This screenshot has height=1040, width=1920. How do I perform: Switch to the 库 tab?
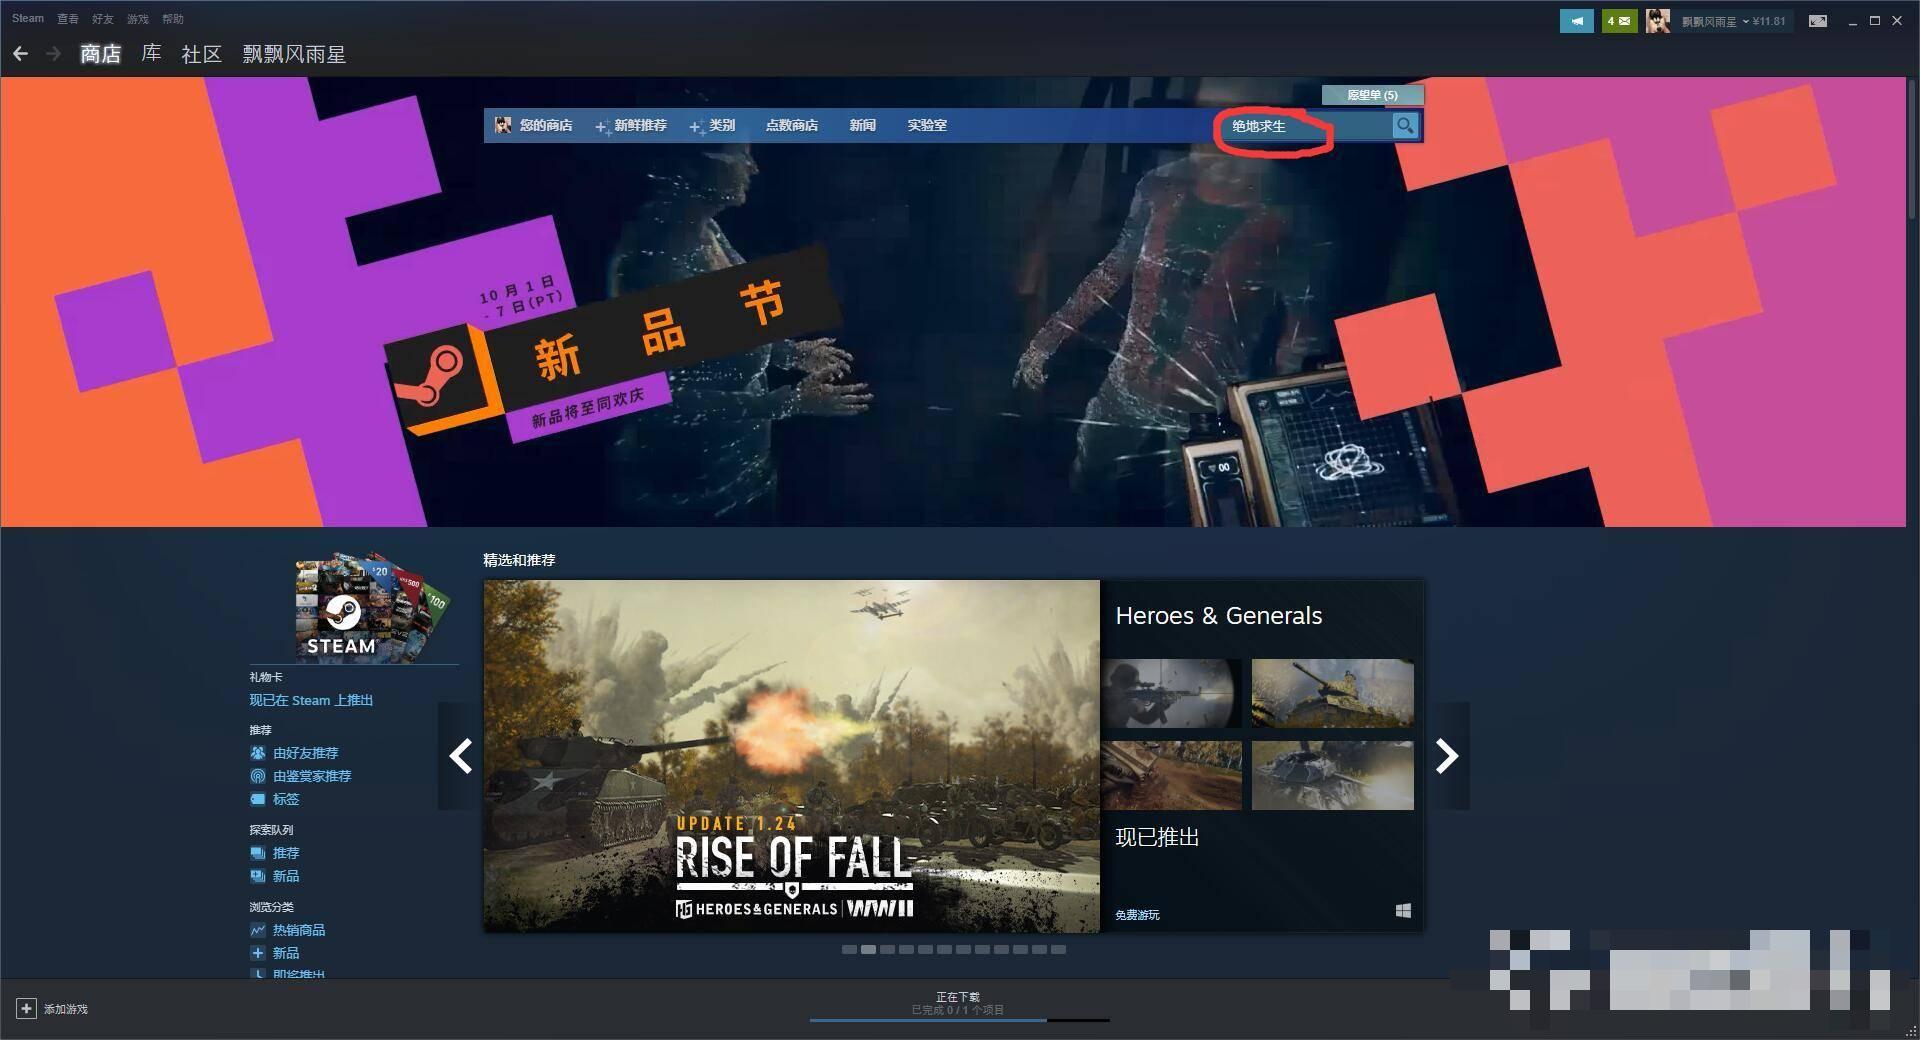coord(151,53)
